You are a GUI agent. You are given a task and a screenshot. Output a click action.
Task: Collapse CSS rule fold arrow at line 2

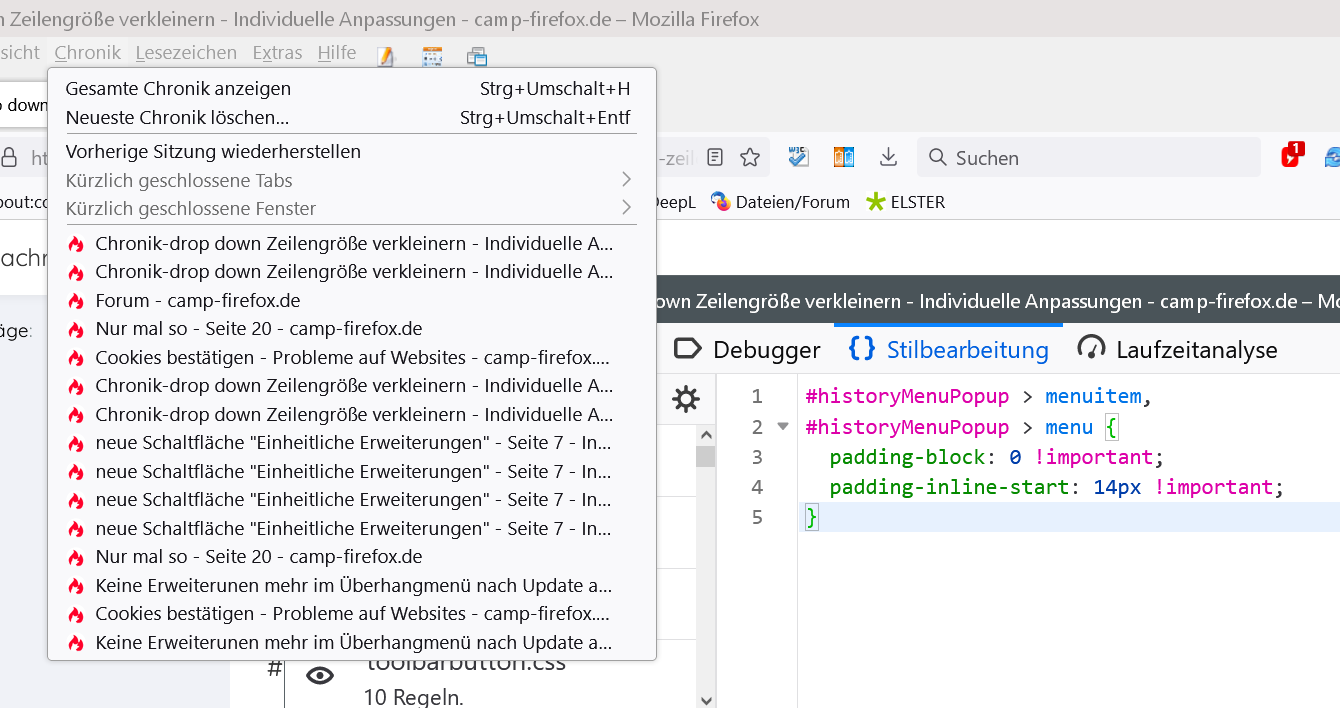click(783, 427)
